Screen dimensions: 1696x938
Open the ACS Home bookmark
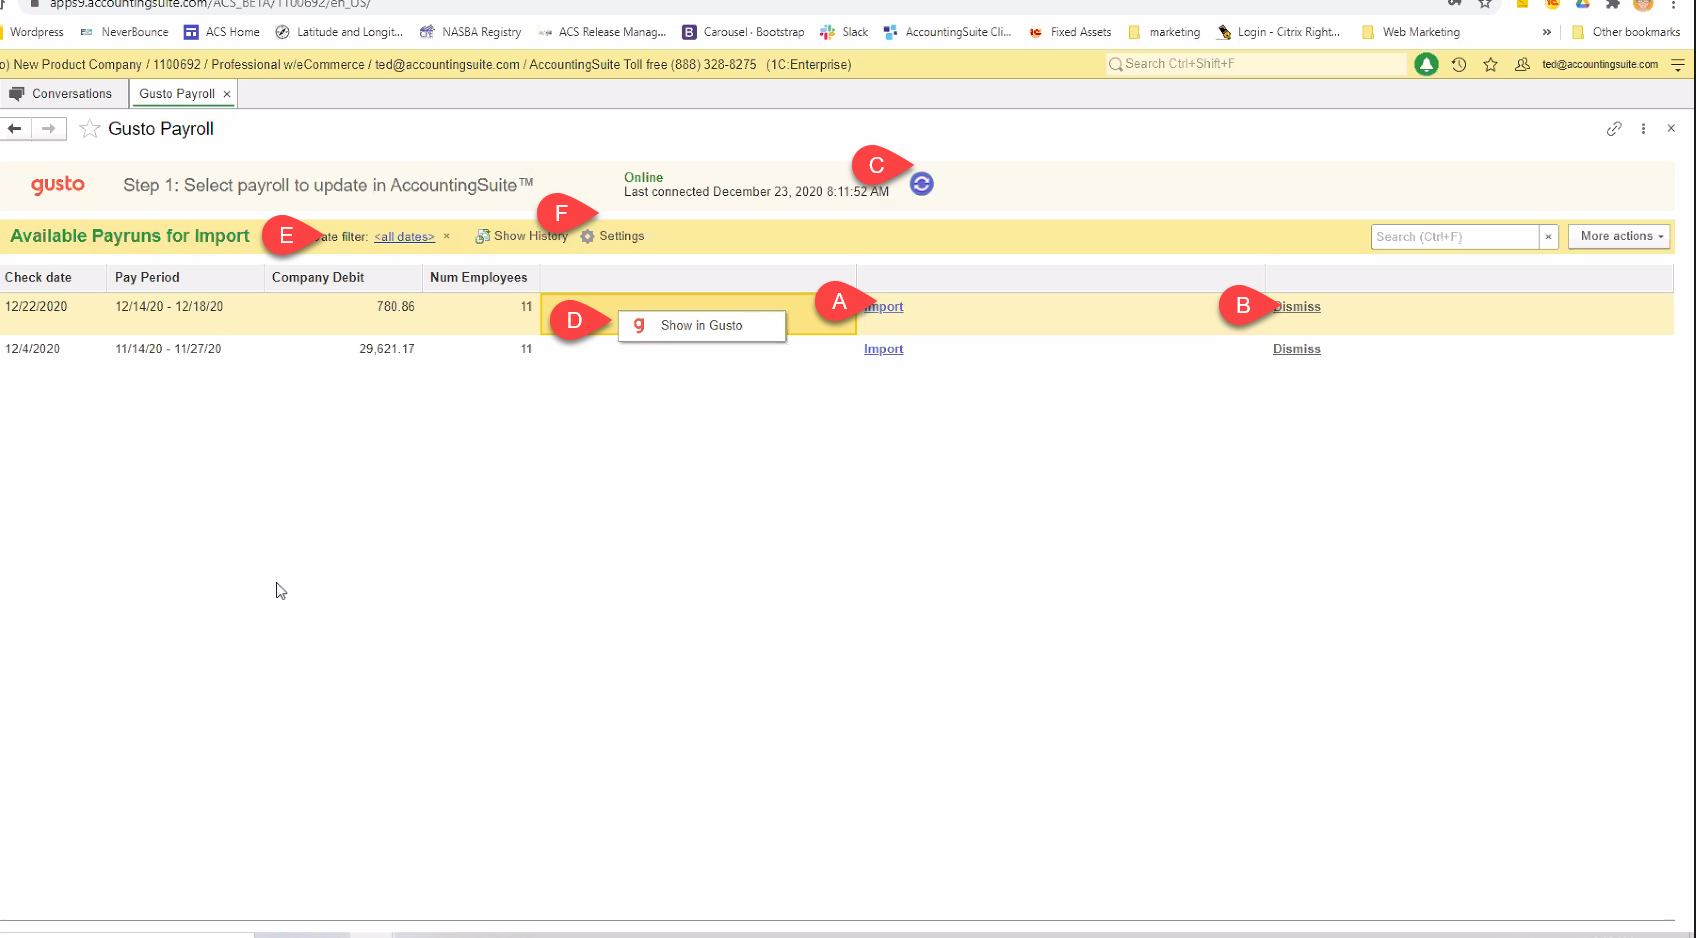coord(221,32)
